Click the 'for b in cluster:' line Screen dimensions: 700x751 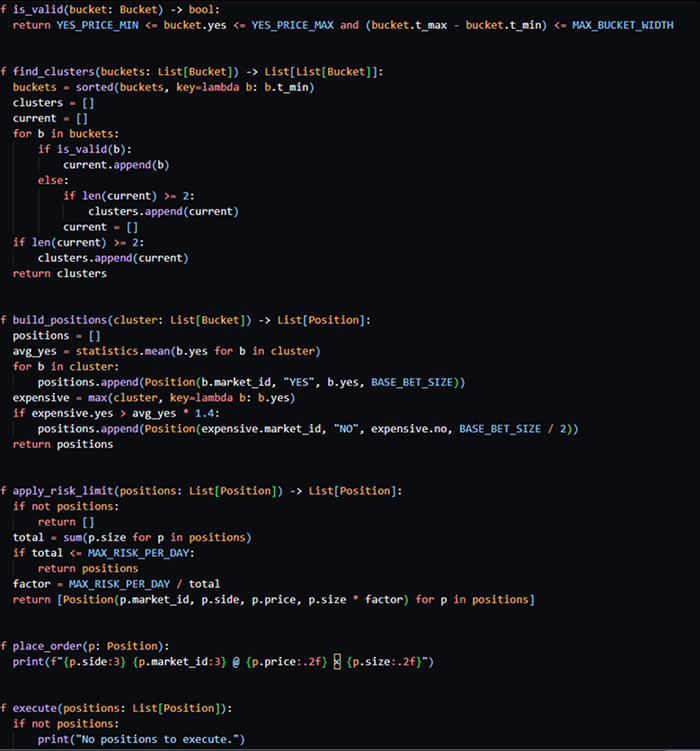click(x=66, y=367)
